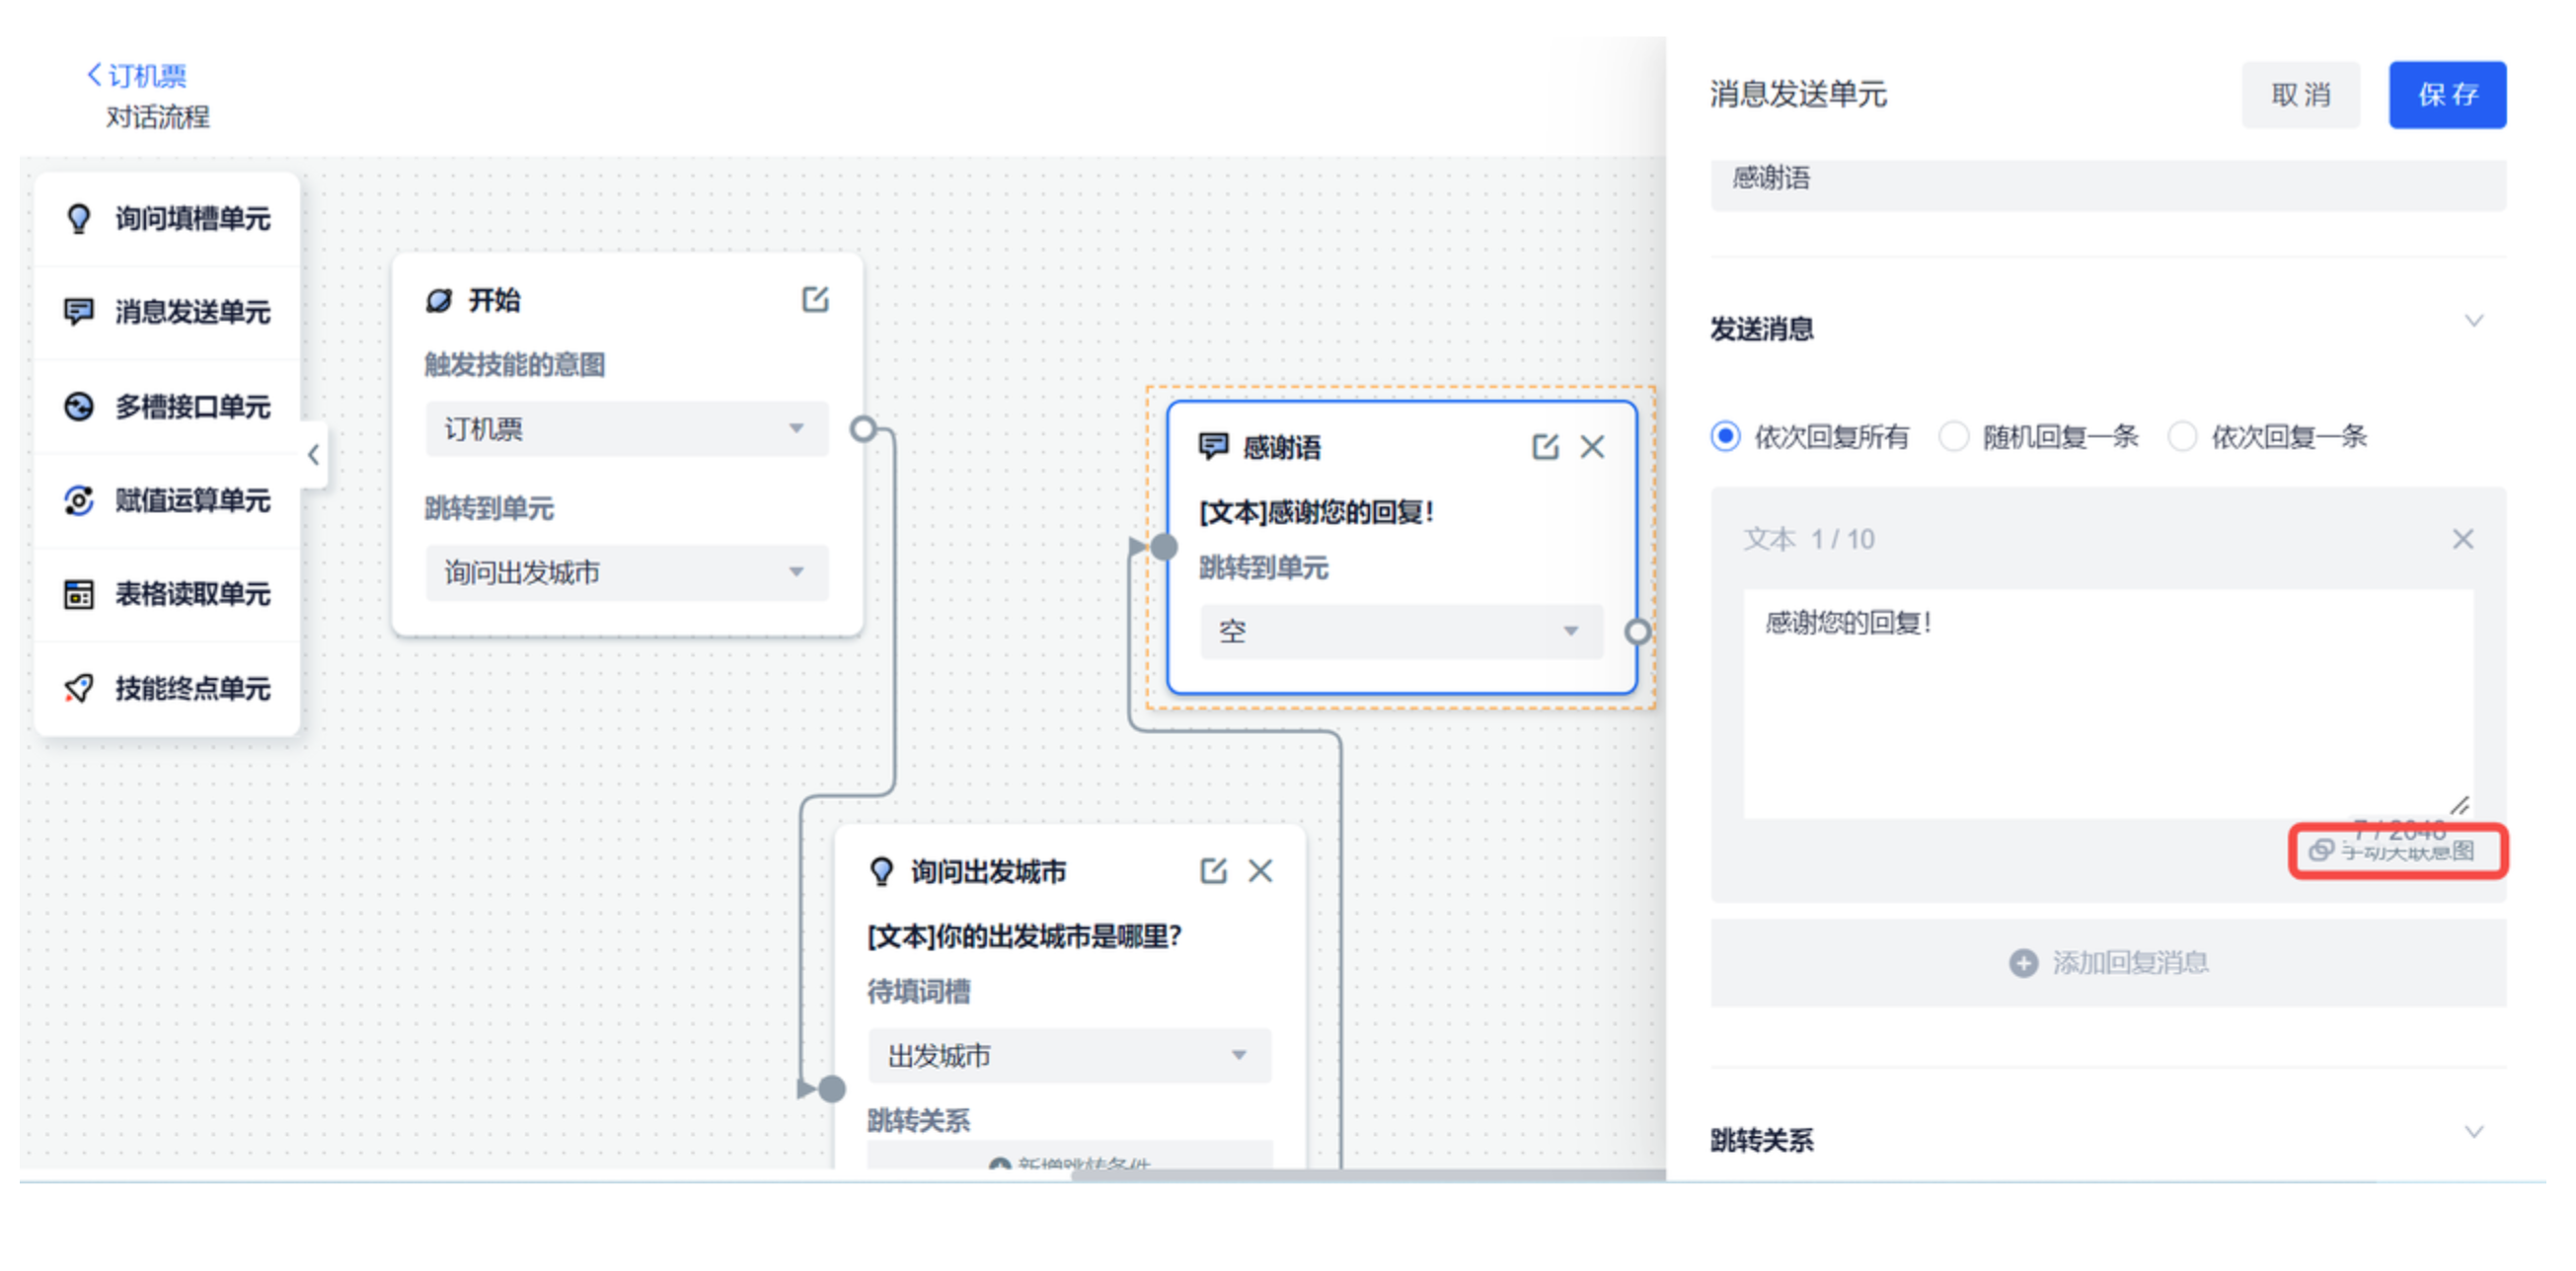Open the 询问出发城市 jump-to dropdown
Screen dimensions: 2576x1271
[627, 572]
